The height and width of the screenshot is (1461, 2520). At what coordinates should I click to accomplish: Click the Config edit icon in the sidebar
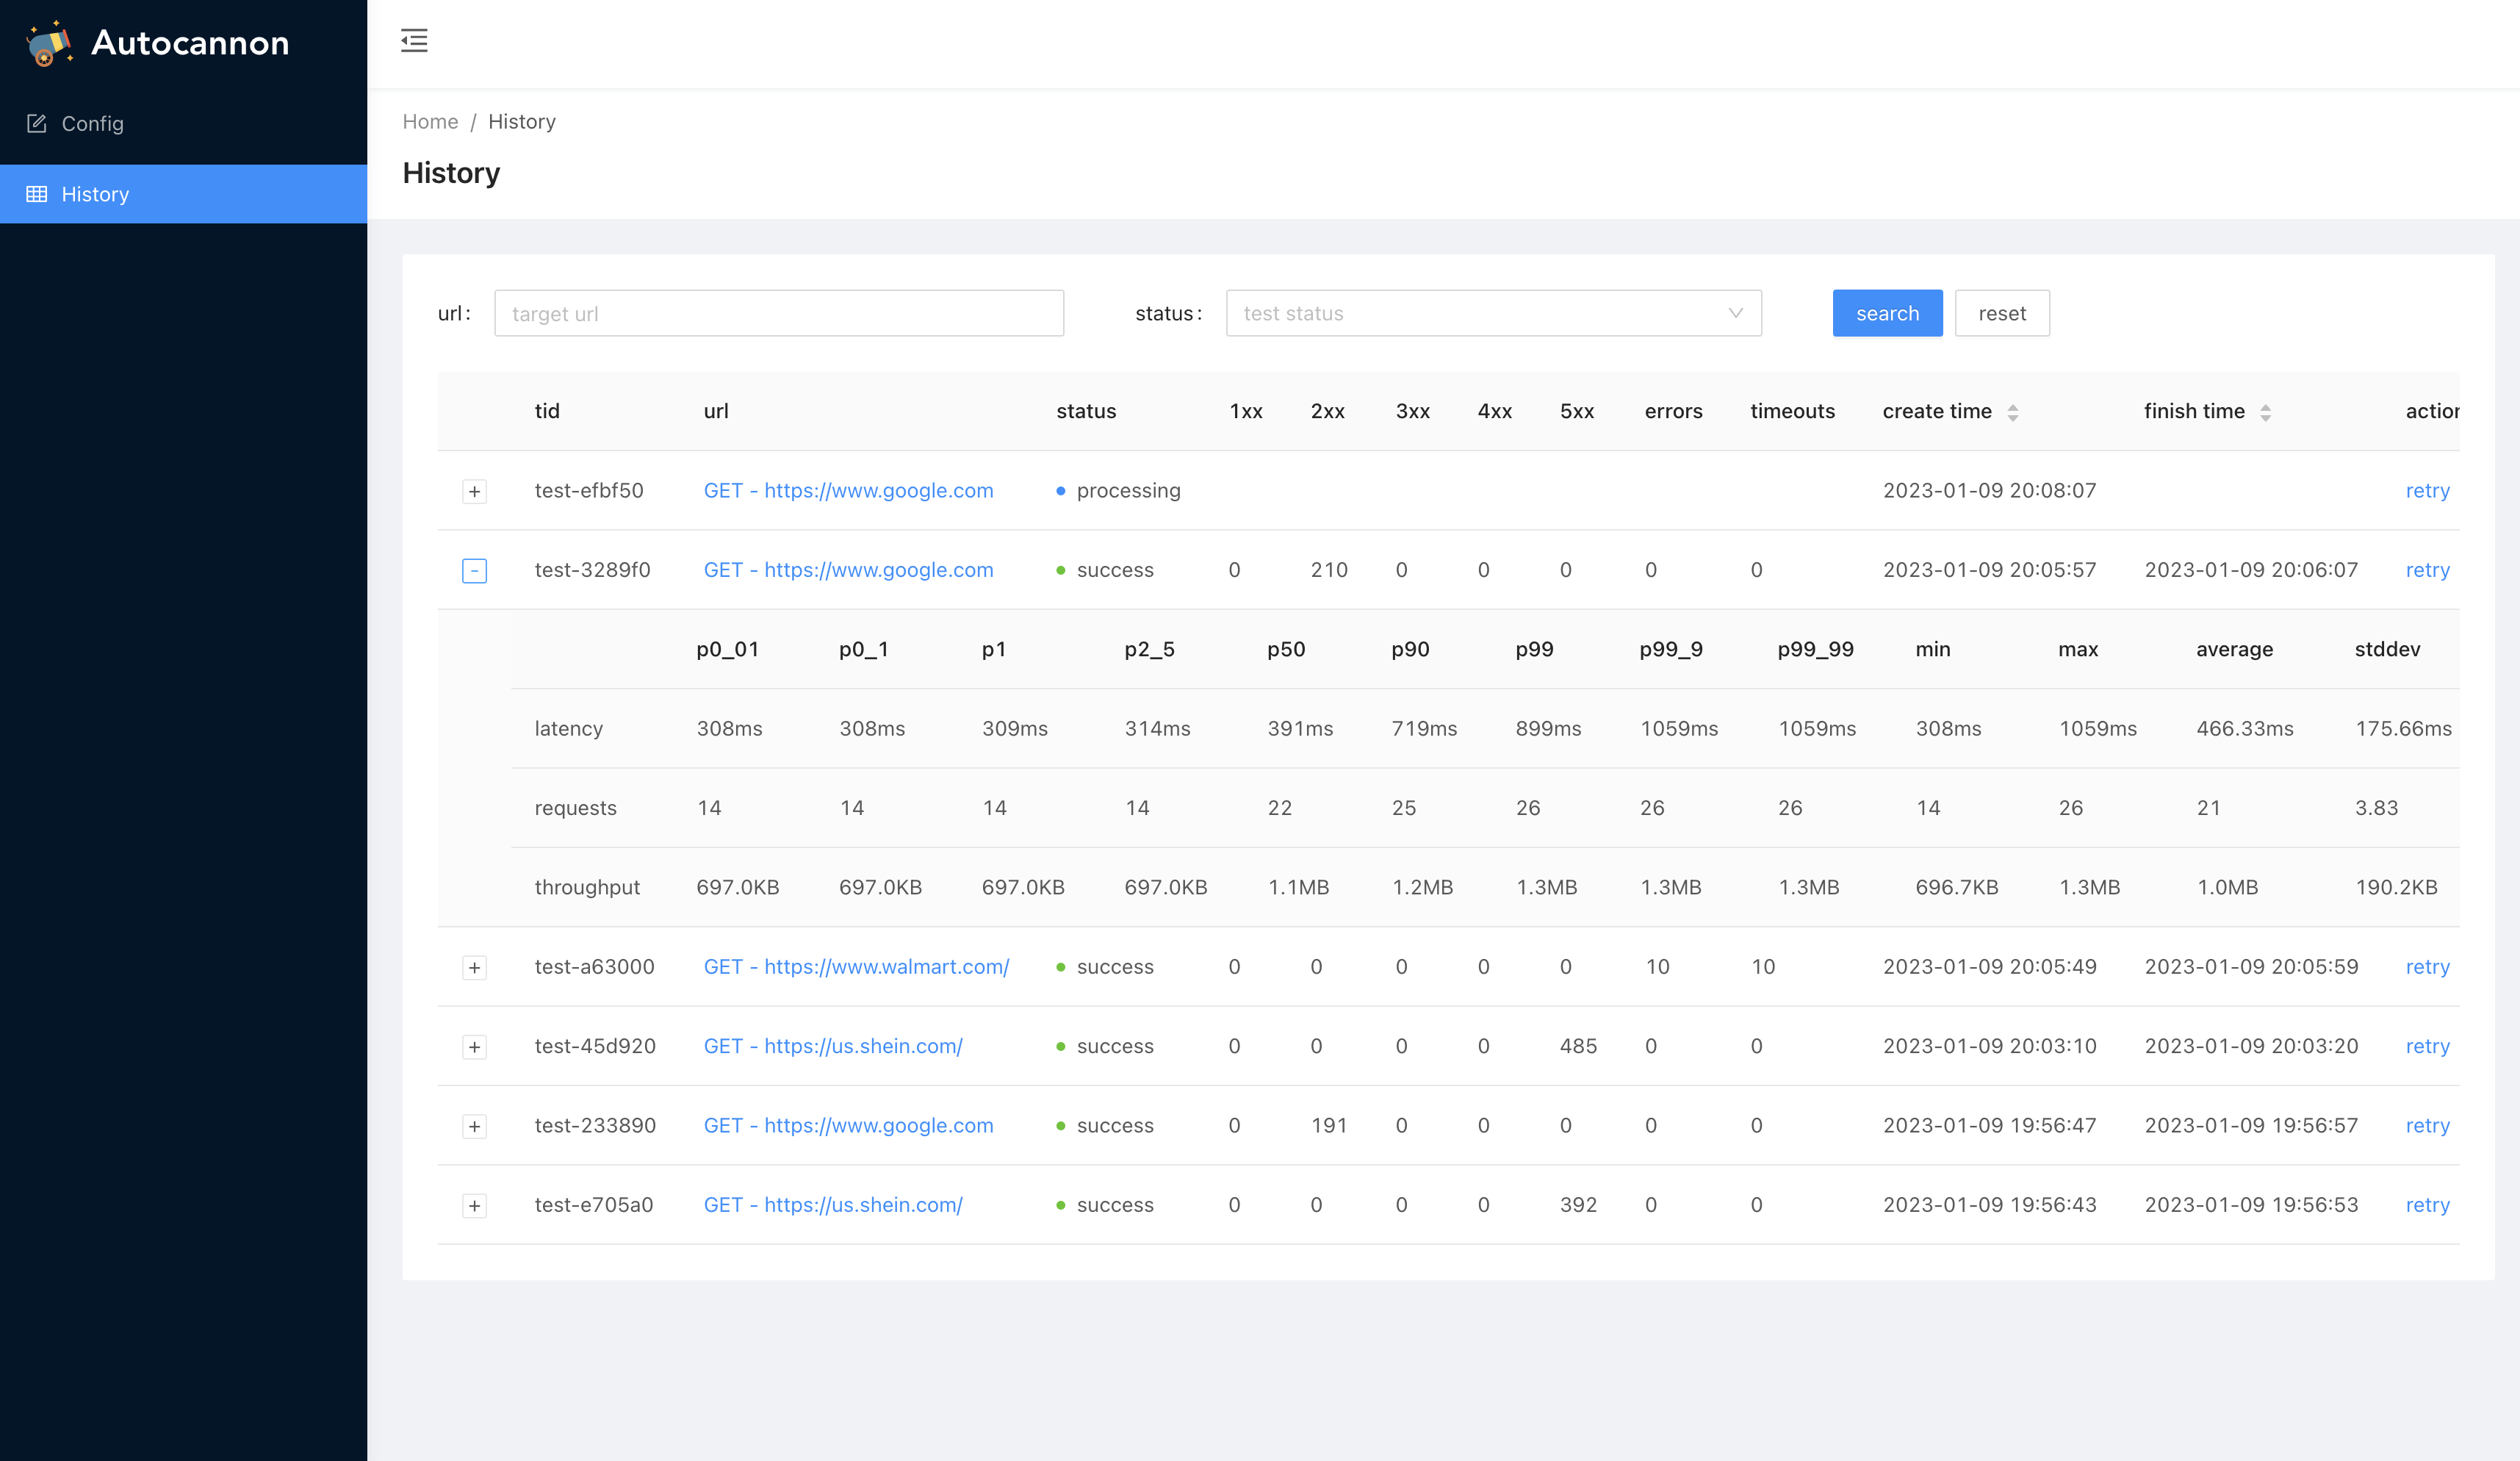(x=37, y=123)
